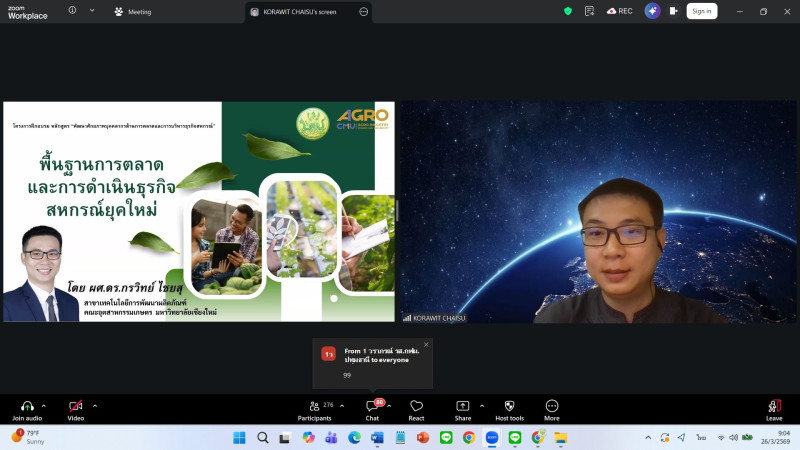Open Host tools shield icon

coord(509,406)
